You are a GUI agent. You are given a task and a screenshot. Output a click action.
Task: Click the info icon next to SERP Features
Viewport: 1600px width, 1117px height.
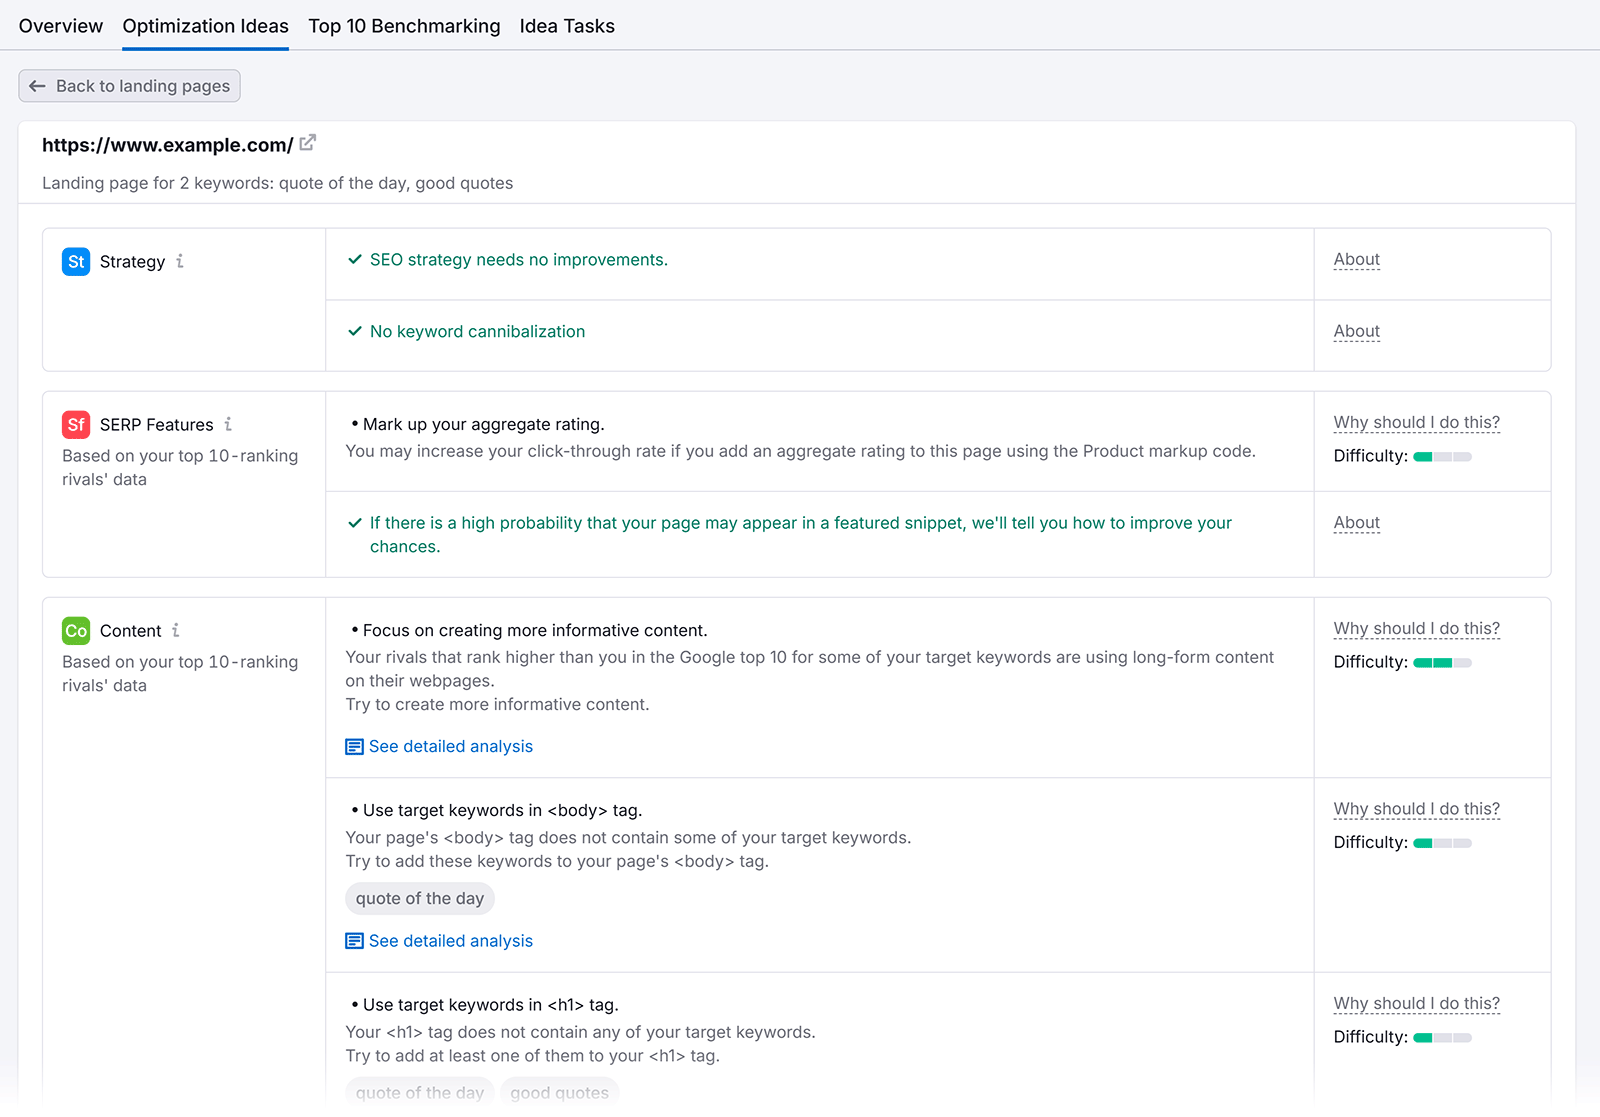(x=228, y=424)
